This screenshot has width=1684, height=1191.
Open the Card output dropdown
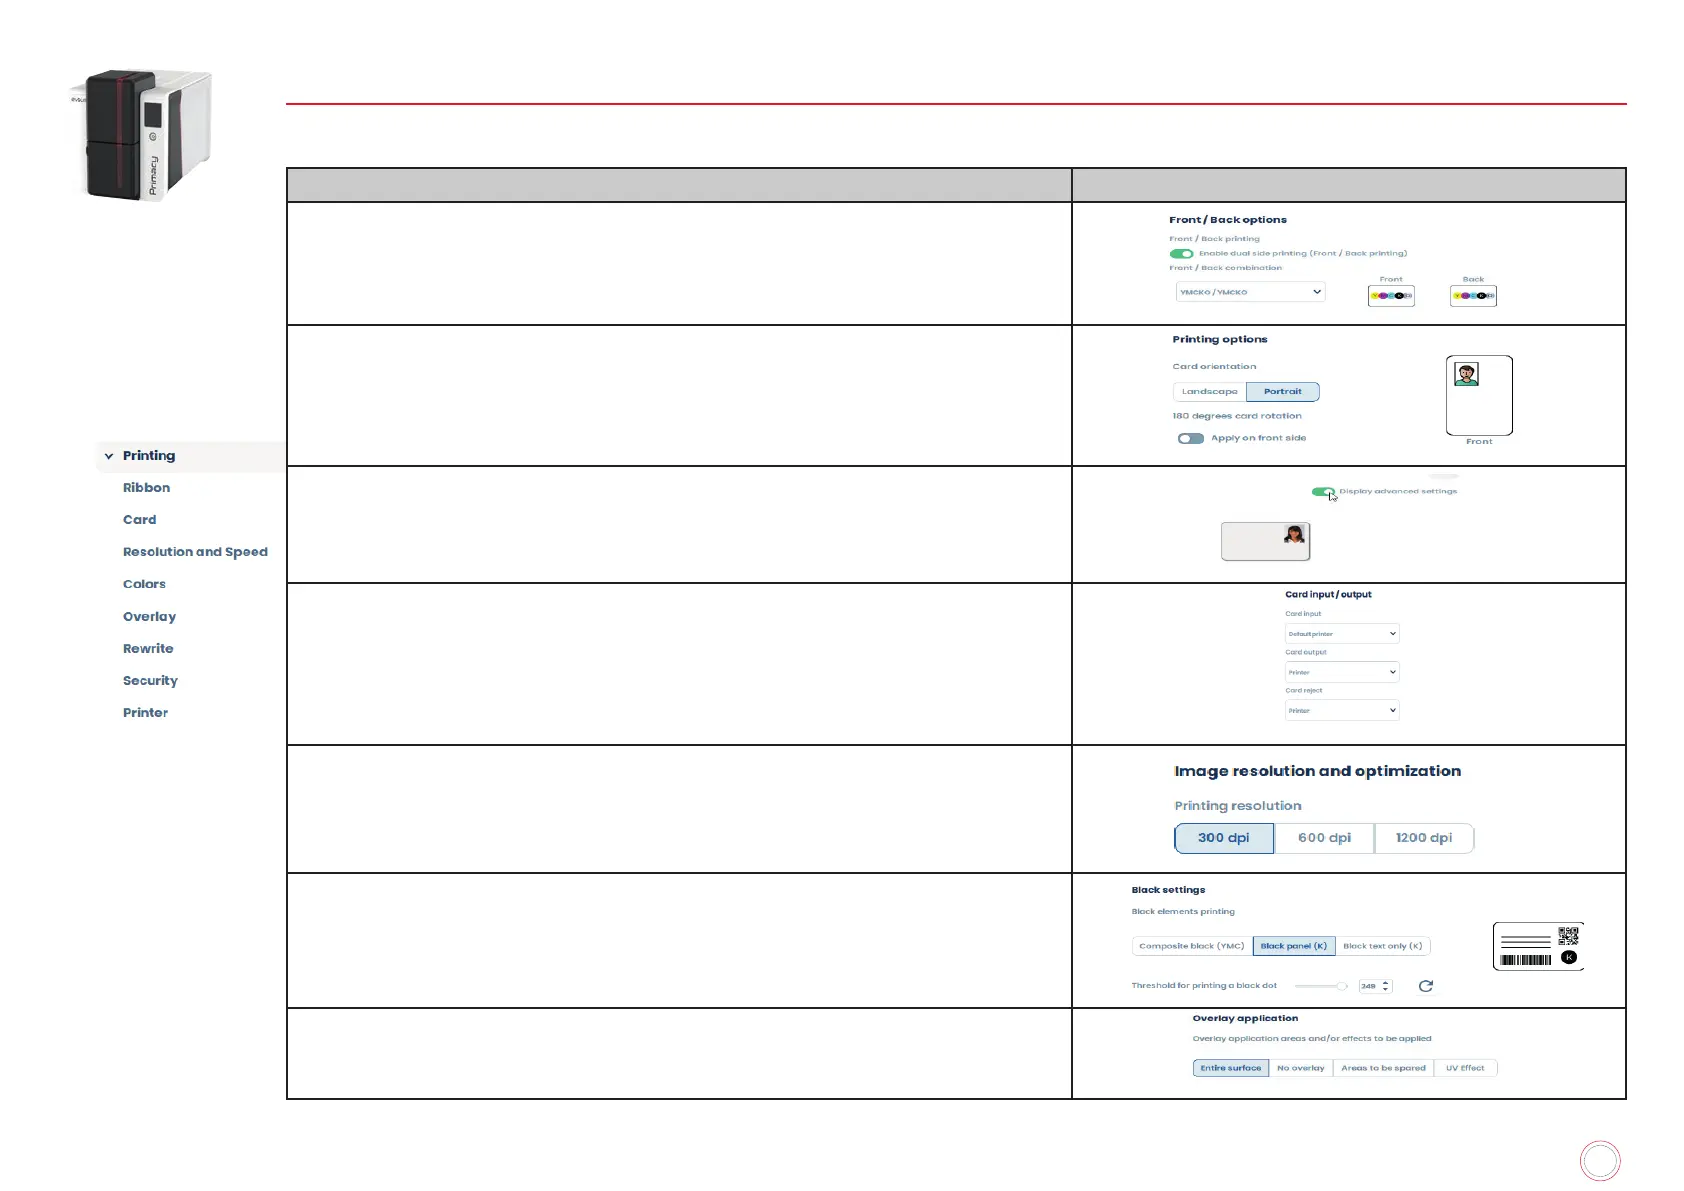[x=1342, y=672]
